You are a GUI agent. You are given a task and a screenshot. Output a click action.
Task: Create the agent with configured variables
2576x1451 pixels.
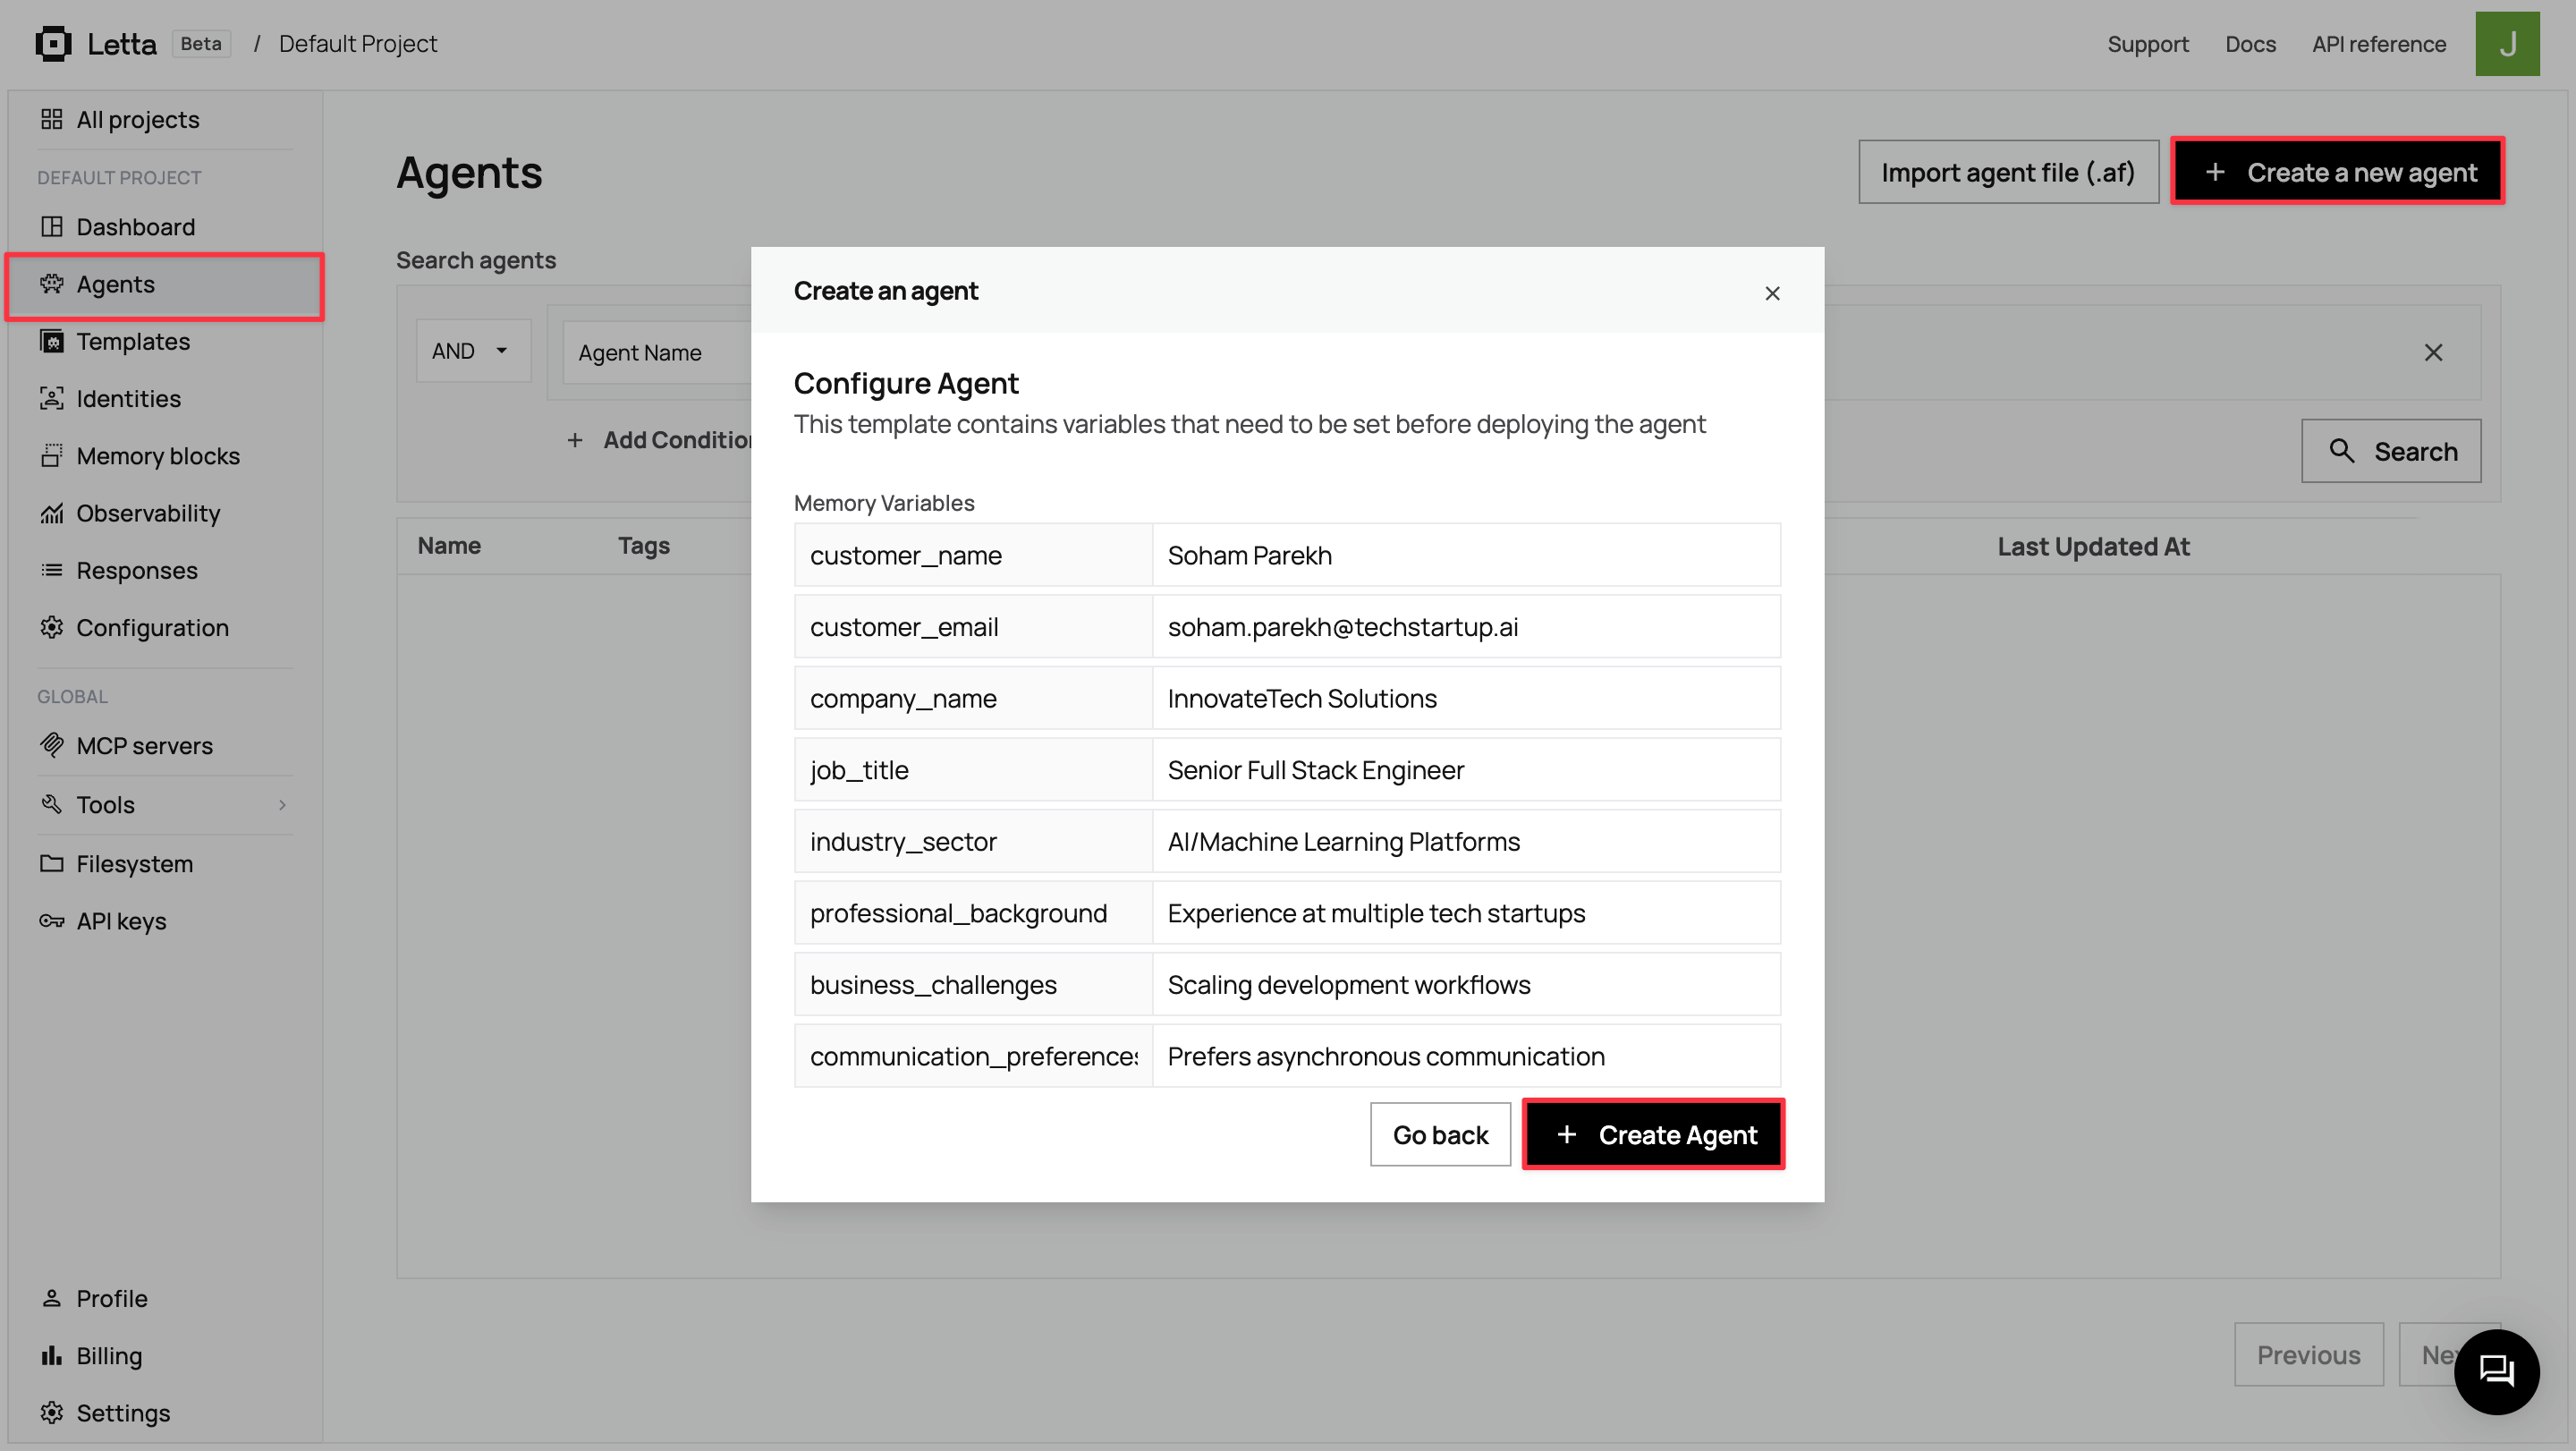pyautogui.click(x=1652, y=1134)
